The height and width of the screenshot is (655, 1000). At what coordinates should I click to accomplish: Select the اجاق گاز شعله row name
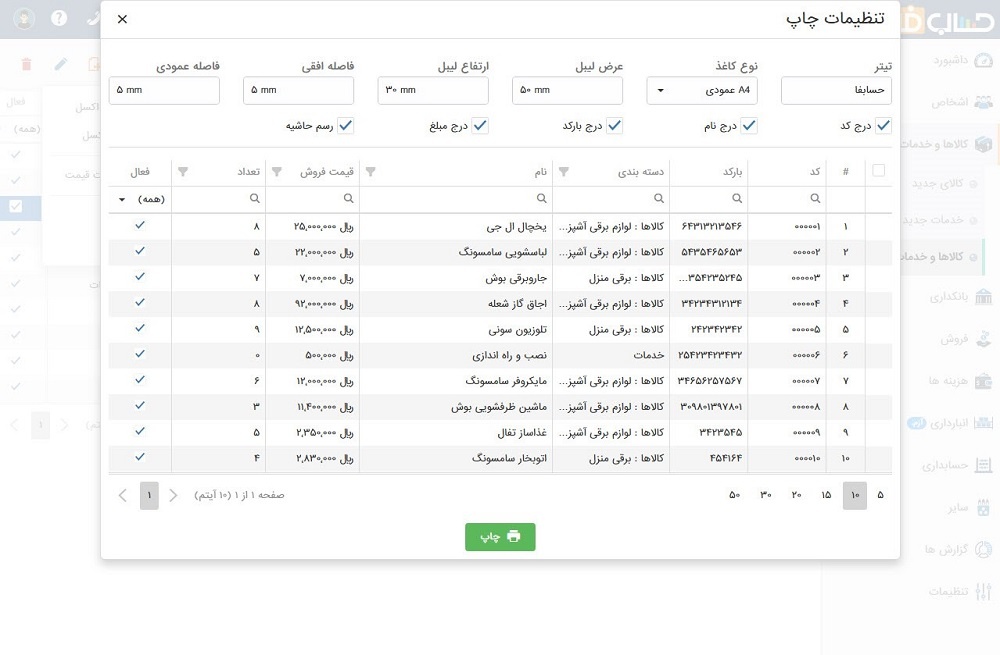click(x=517, y=304)
